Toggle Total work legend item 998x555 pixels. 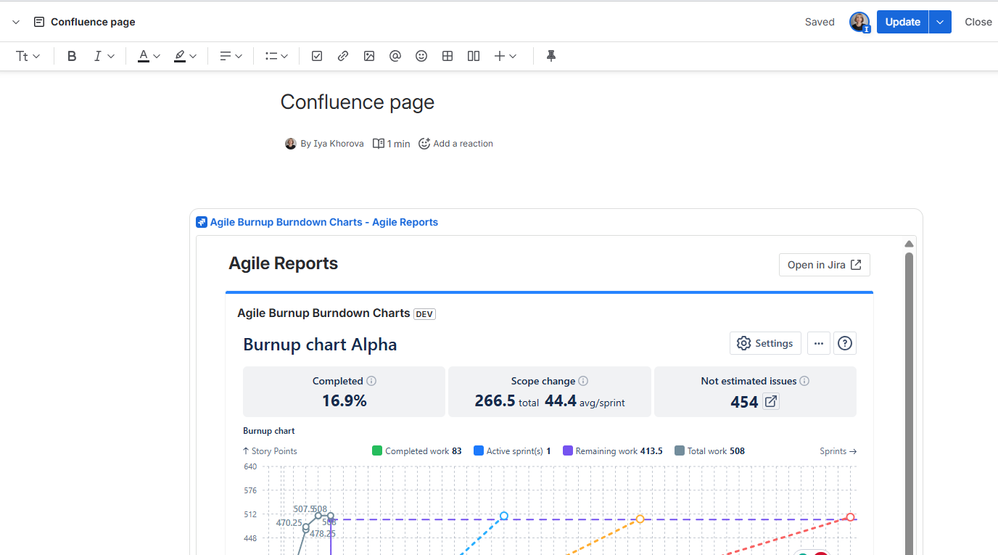710,451
